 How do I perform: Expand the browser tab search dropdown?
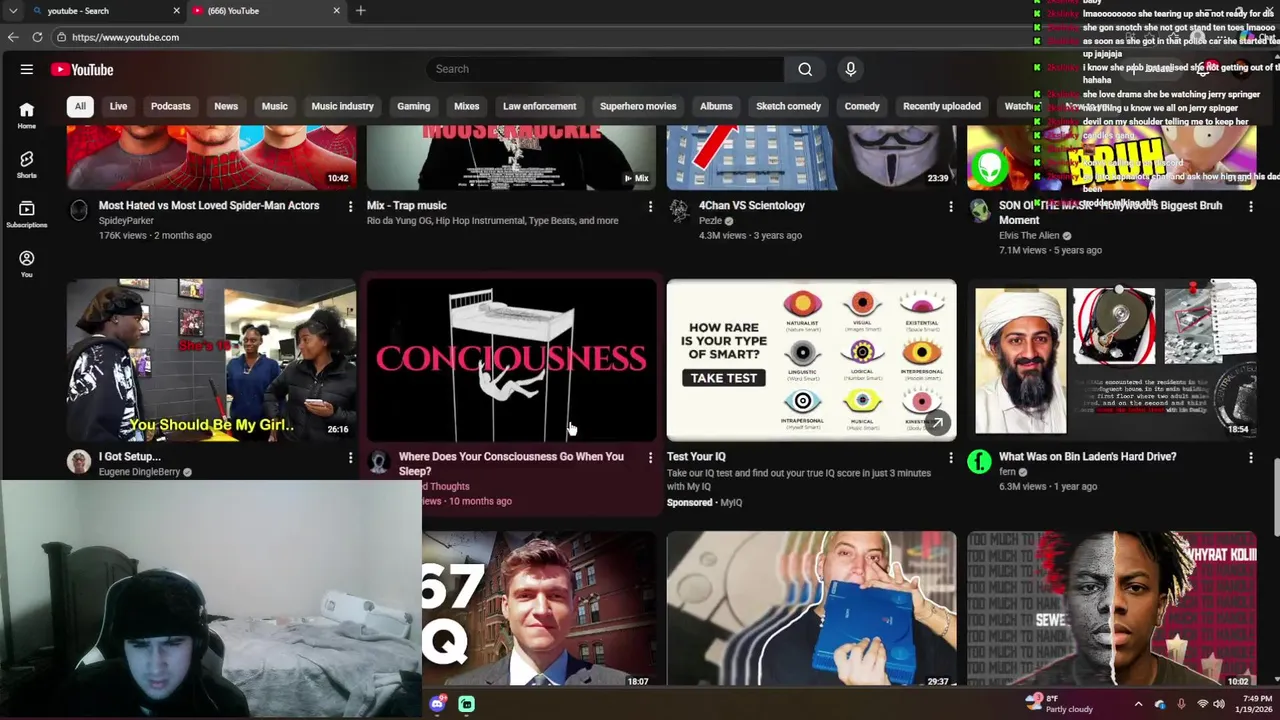pyautogui.click(x=13, y=11)
